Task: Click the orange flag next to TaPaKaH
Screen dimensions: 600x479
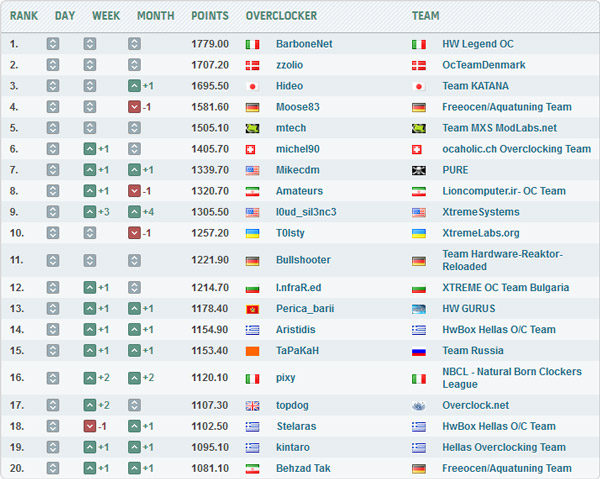Action: point(252,351)
